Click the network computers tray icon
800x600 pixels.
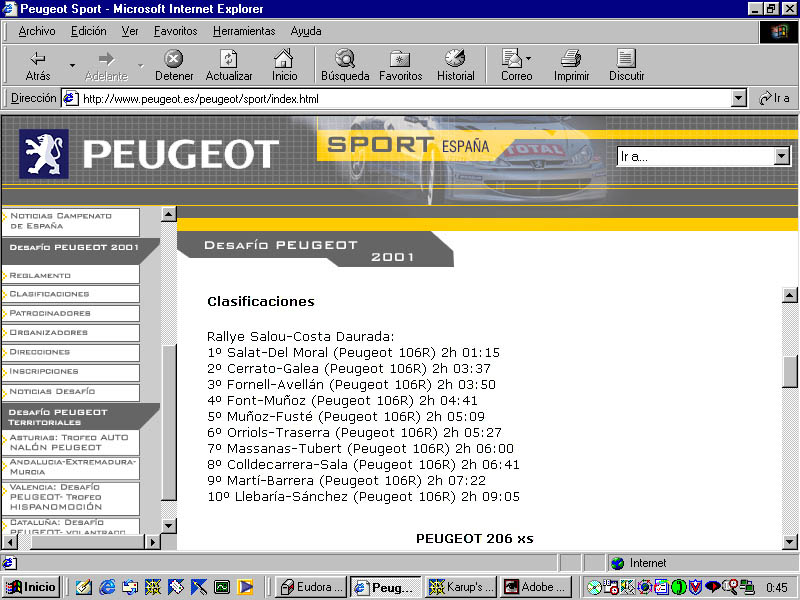click(747, 587)
